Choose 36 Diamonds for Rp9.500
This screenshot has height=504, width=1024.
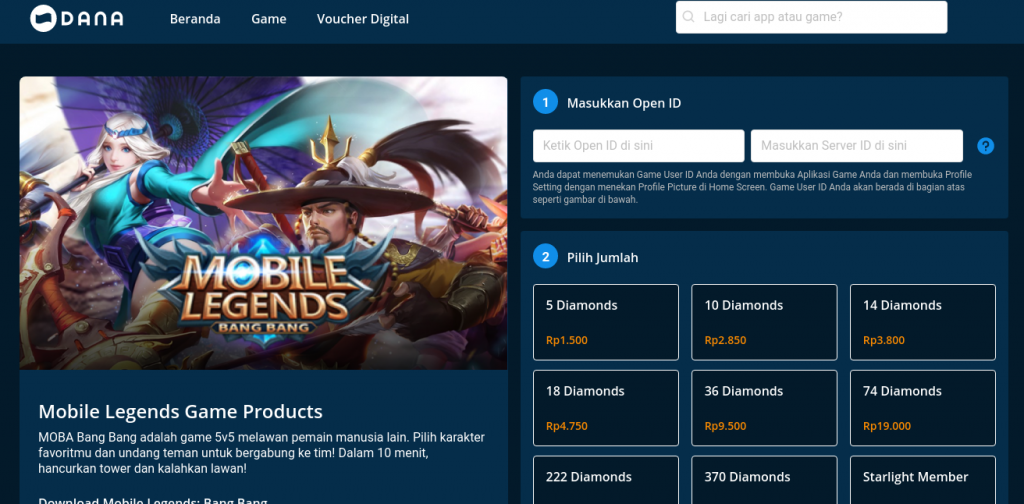(x=764, y=408)
